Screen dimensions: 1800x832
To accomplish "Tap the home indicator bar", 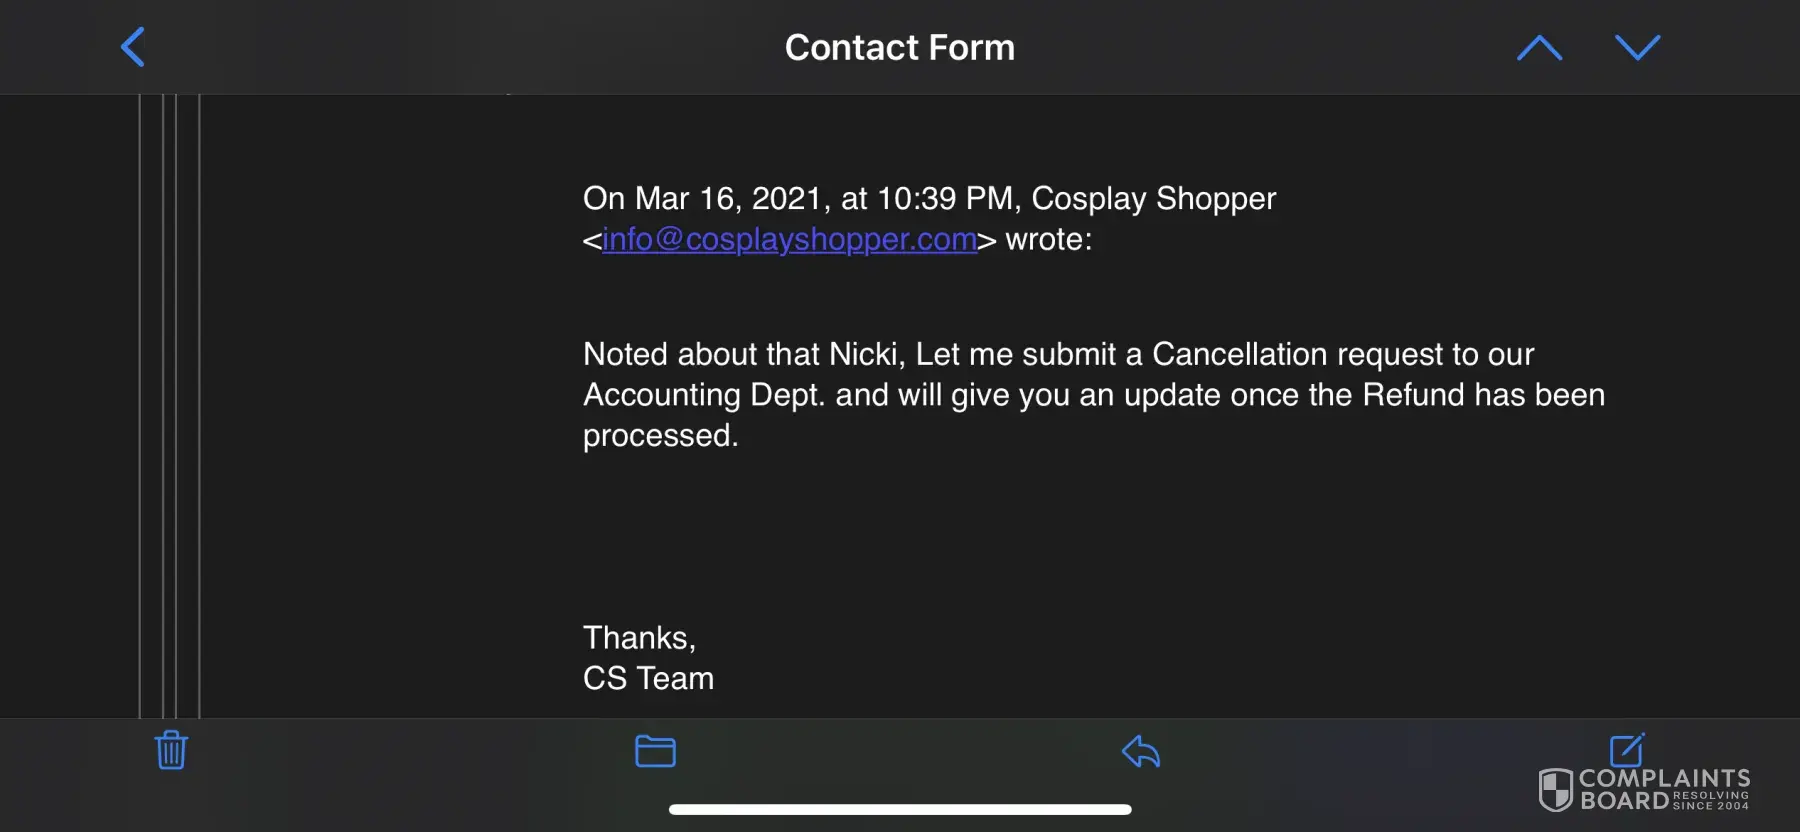I will tap(900, 809).
